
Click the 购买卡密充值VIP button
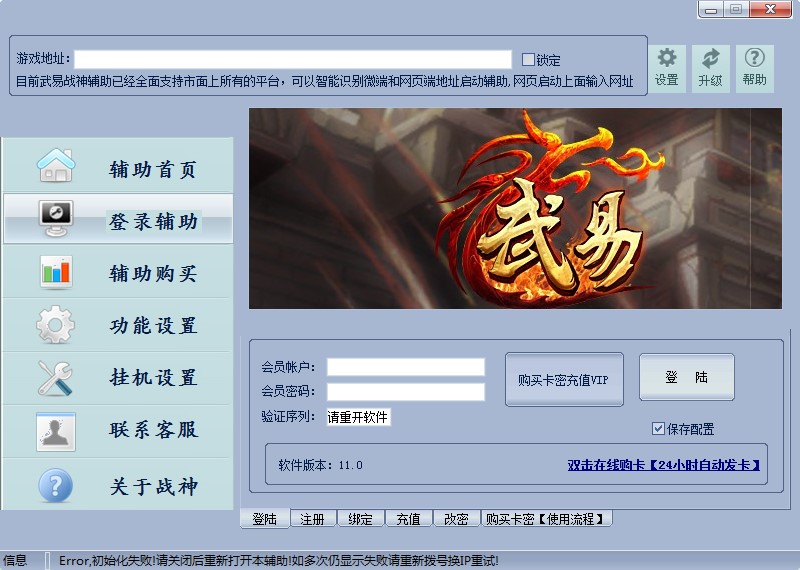564,380
